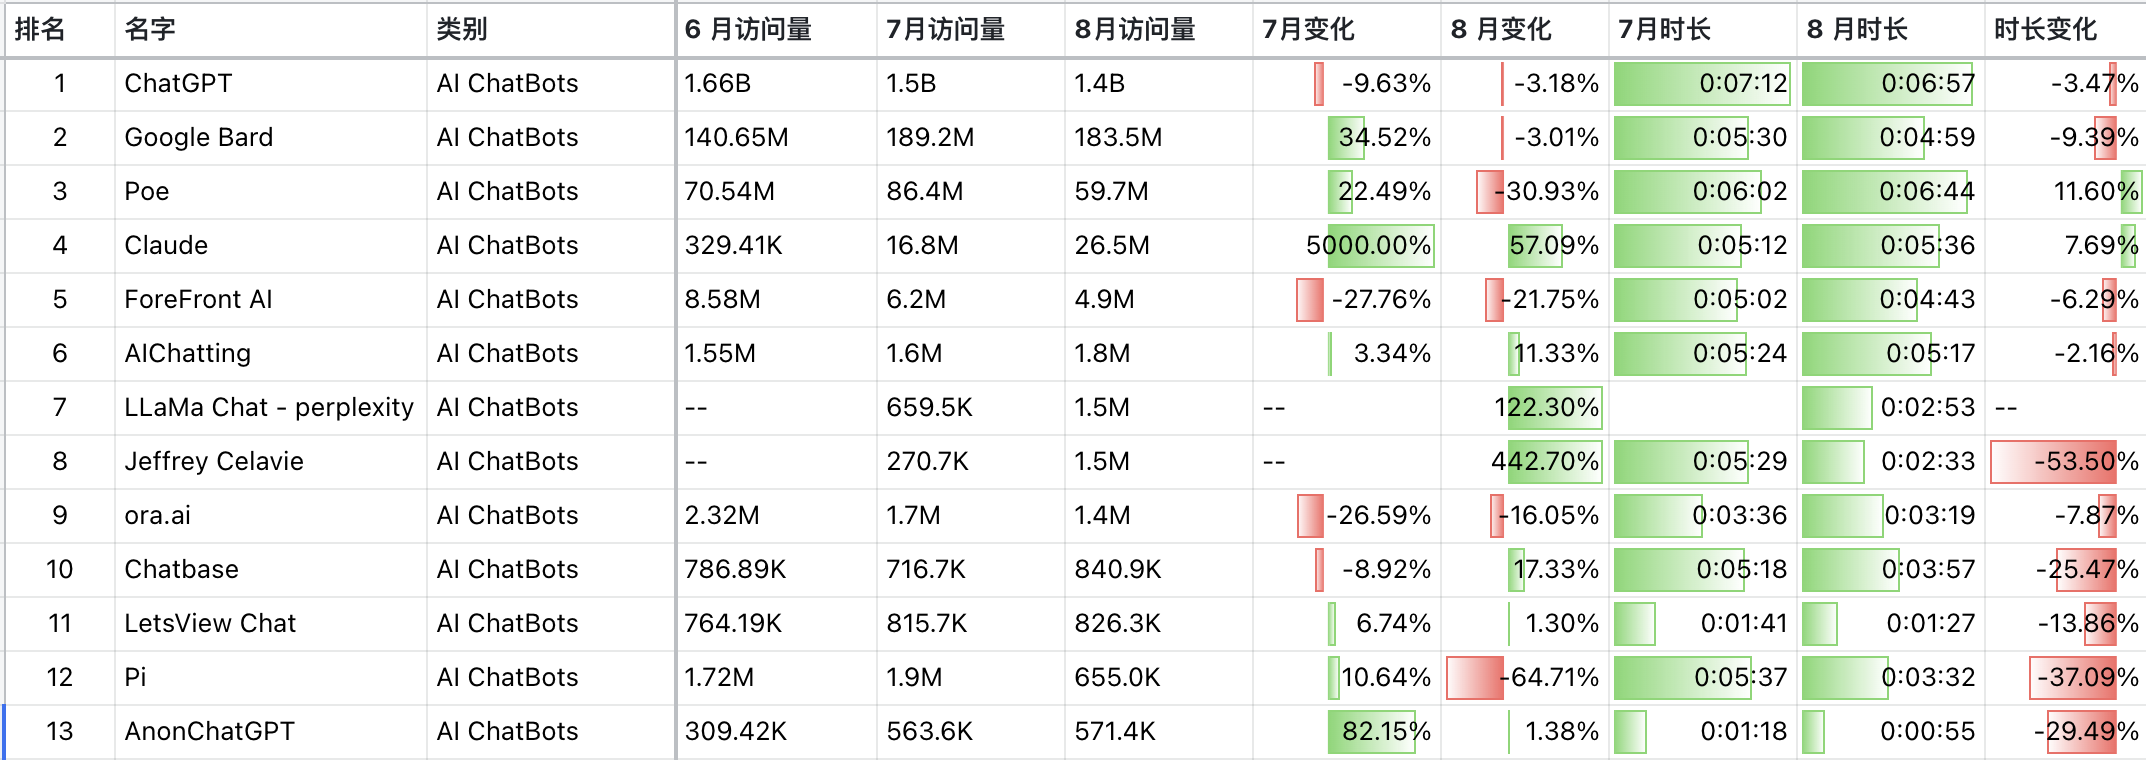This screenshot has width=2146, height=762.
Task: Click Pi's 655.0K August visits cell
Action: [x=1159, y=678]
